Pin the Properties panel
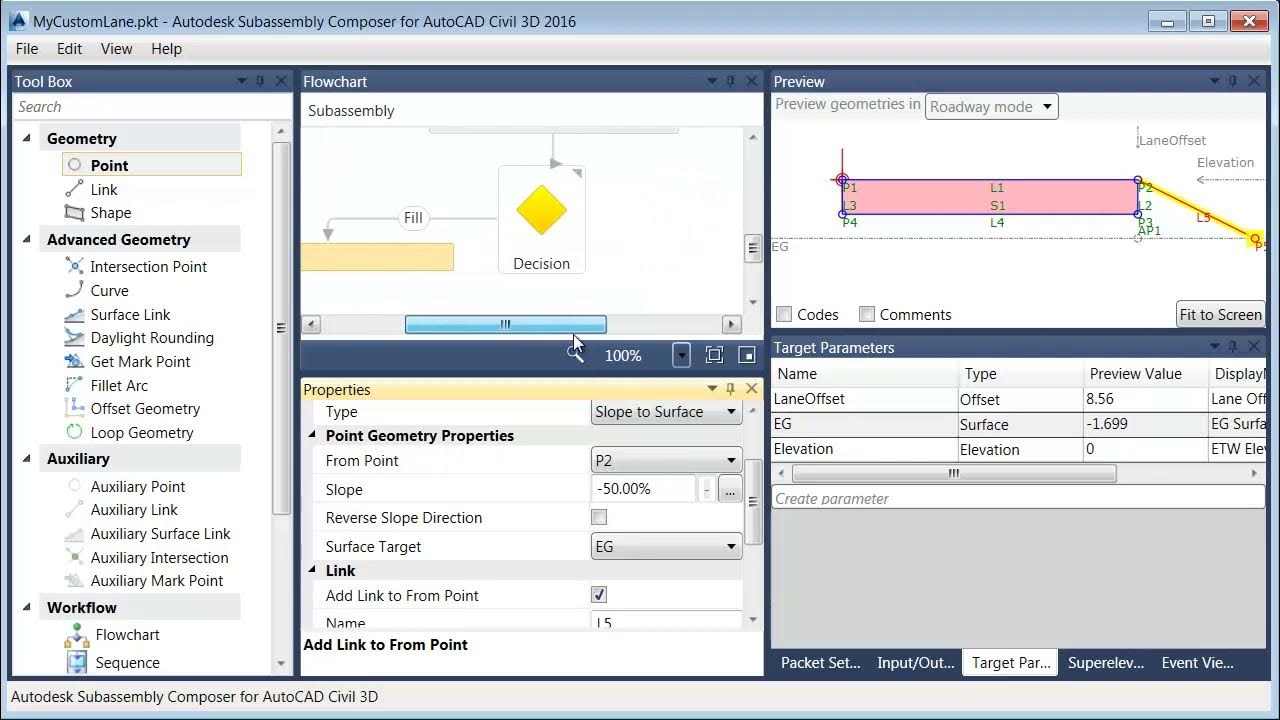Image resolution: width=1280 pixels, height=720 pixels. coord(731,389)
